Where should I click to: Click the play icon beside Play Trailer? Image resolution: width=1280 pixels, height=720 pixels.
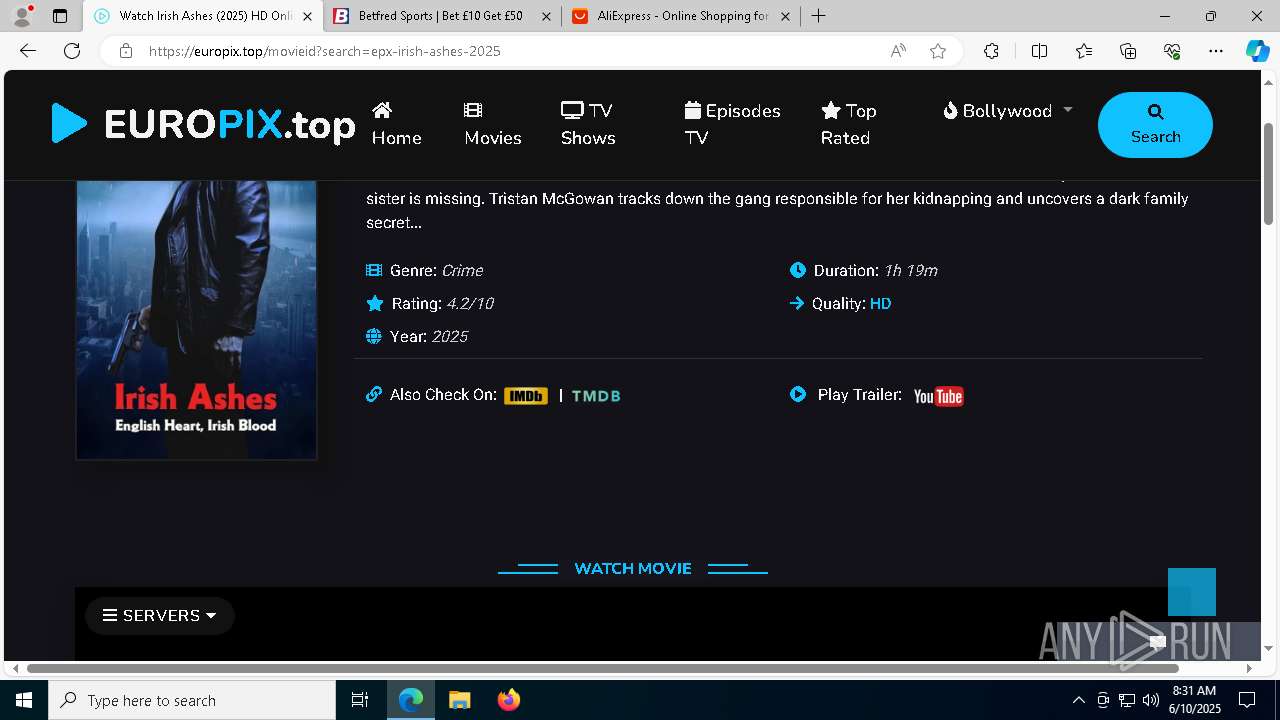[798, 394]
